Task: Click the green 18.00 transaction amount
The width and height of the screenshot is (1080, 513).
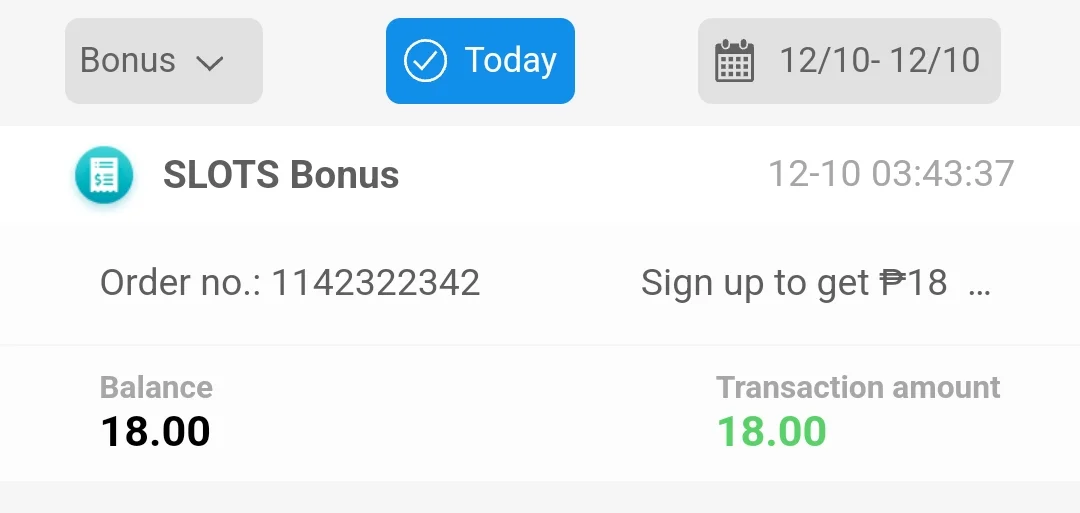Action: (771, 432)
